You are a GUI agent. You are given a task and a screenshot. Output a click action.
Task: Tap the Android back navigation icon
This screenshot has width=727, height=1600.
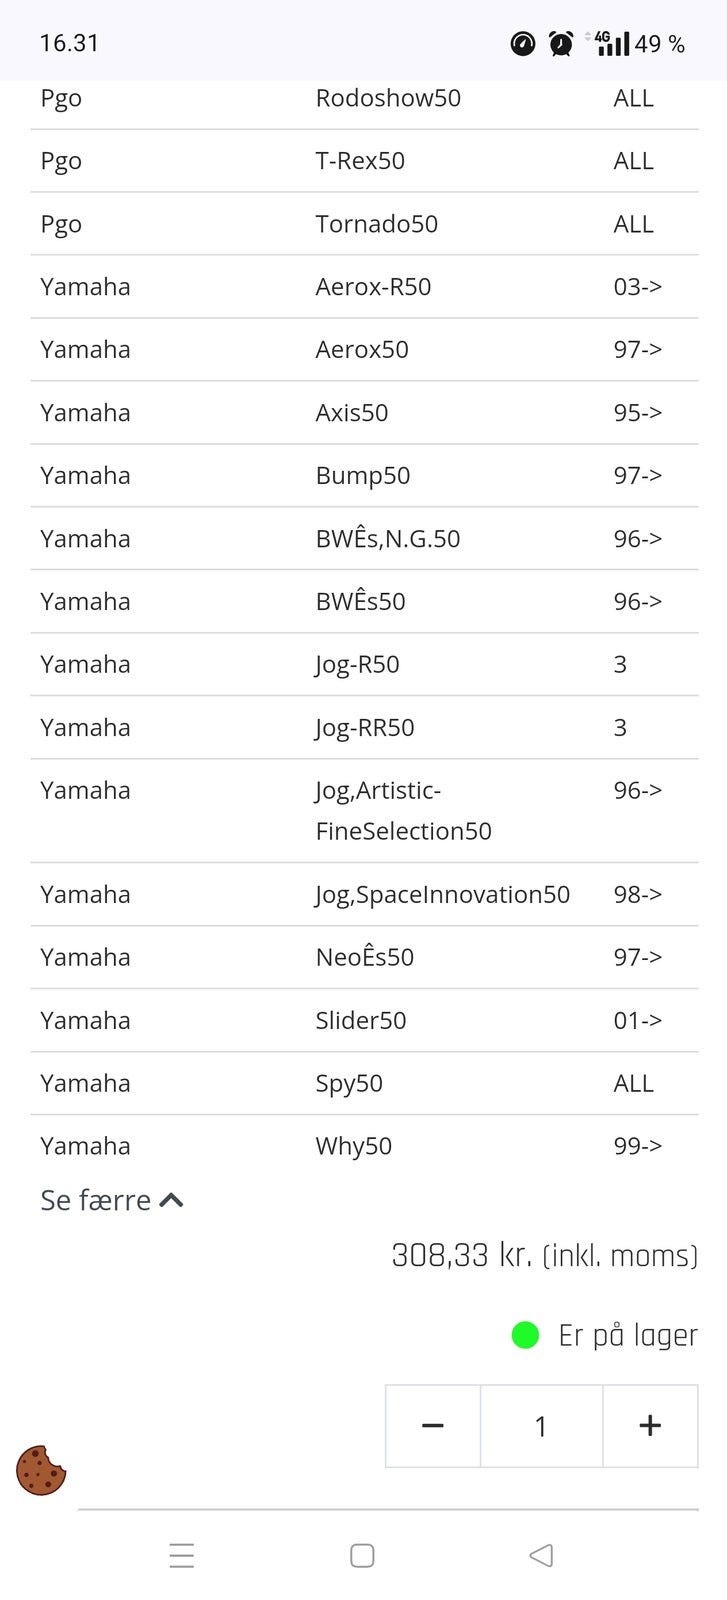[541, 1555]
